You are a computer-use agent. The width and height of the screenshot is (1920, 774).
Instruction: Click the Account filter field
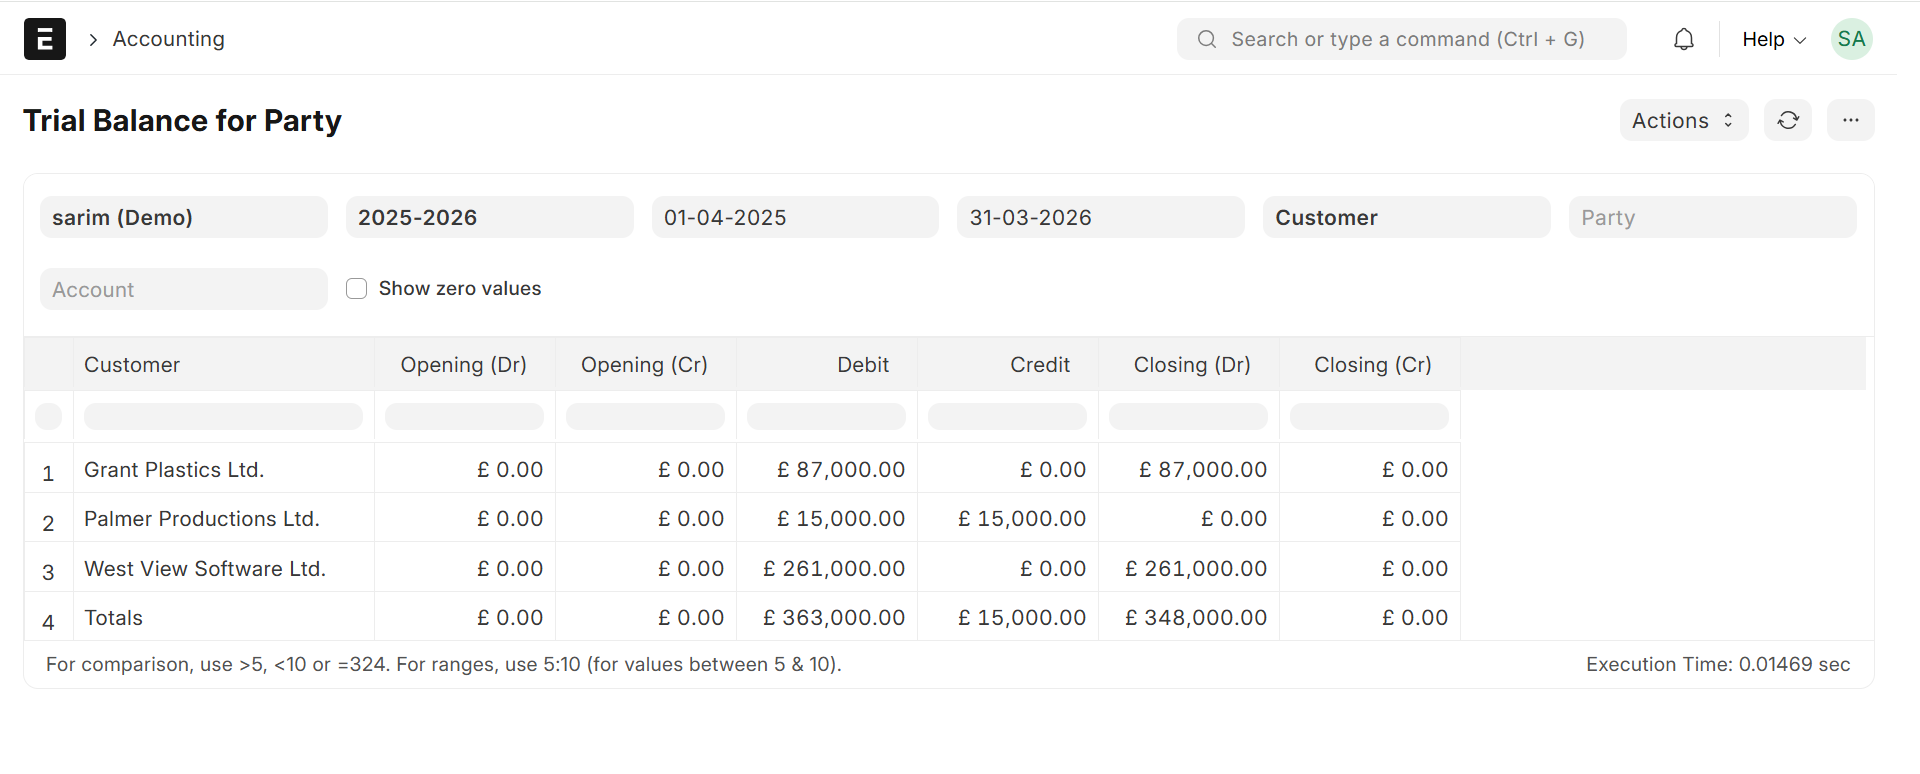click(x=183, y=289)
